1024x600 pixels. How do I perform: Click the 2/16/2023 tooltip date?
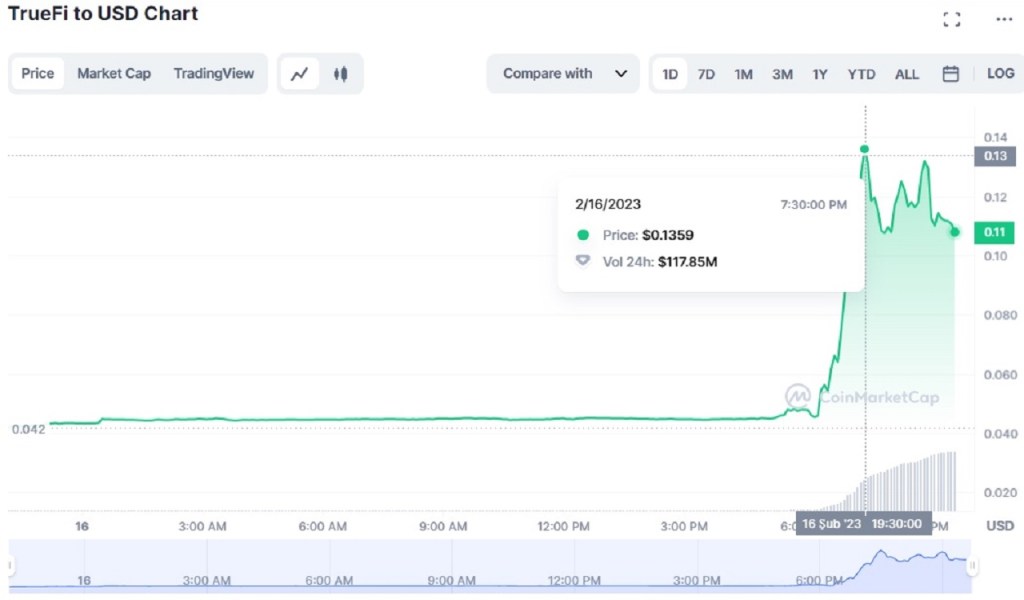607,204
